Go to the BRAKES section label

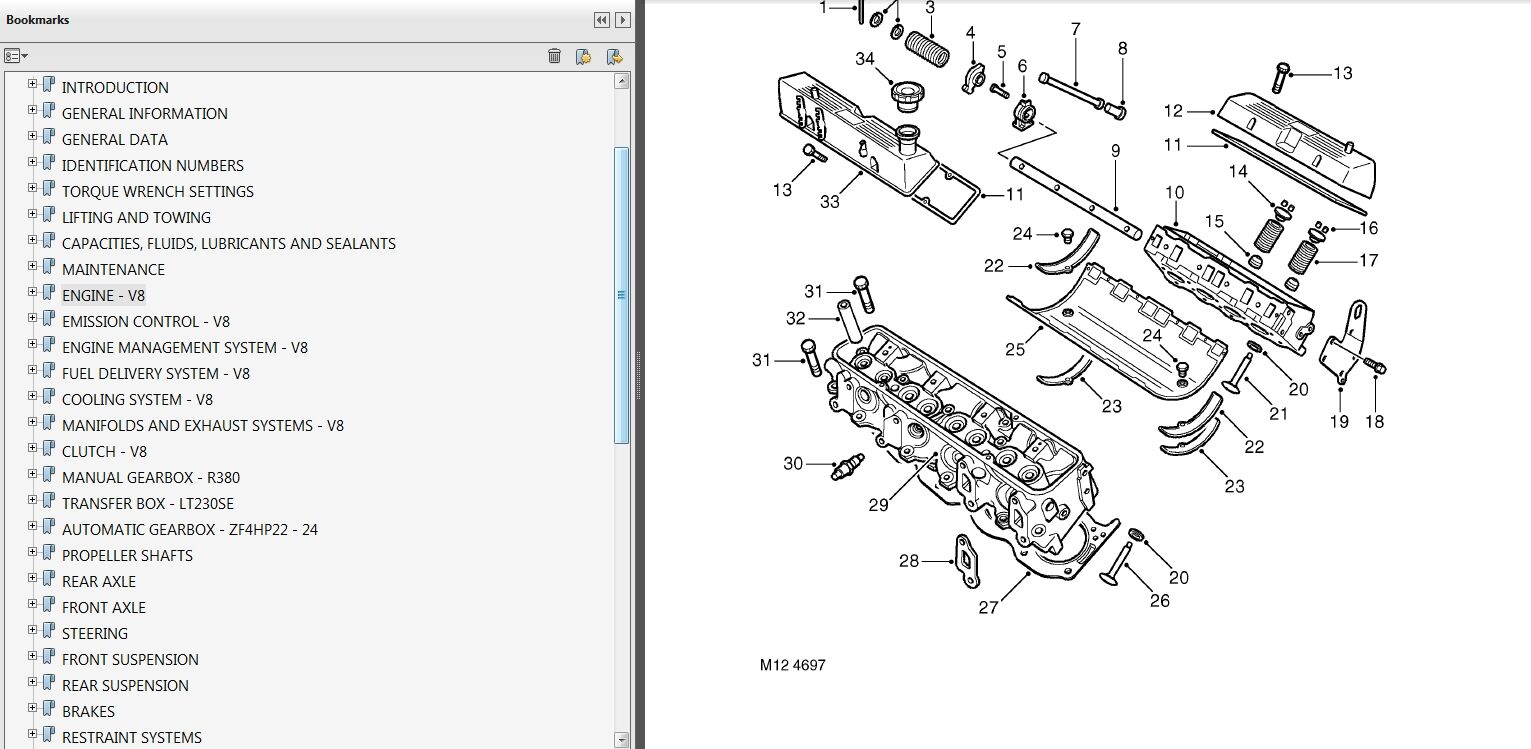click(x=88, y=712)
